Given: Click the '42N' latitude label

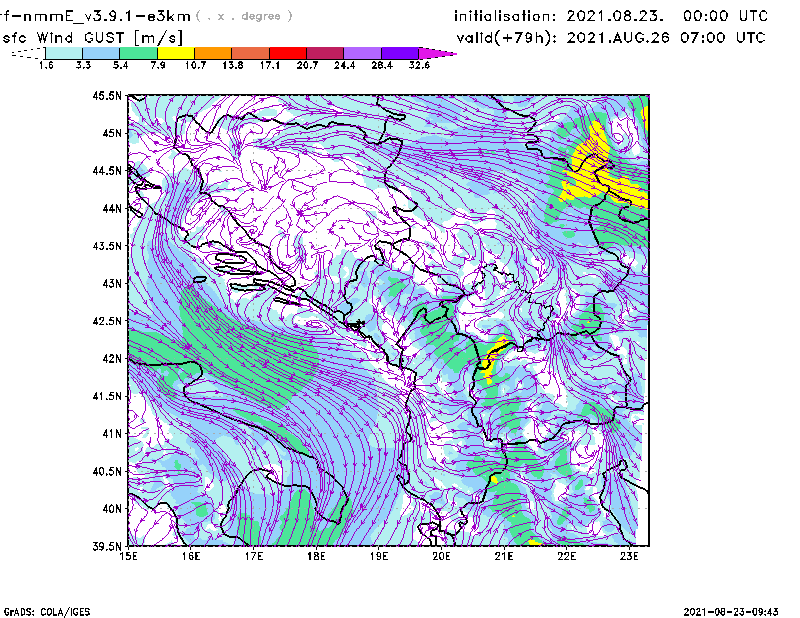Looking at the screenshot, I should click(x=112, y=359).
